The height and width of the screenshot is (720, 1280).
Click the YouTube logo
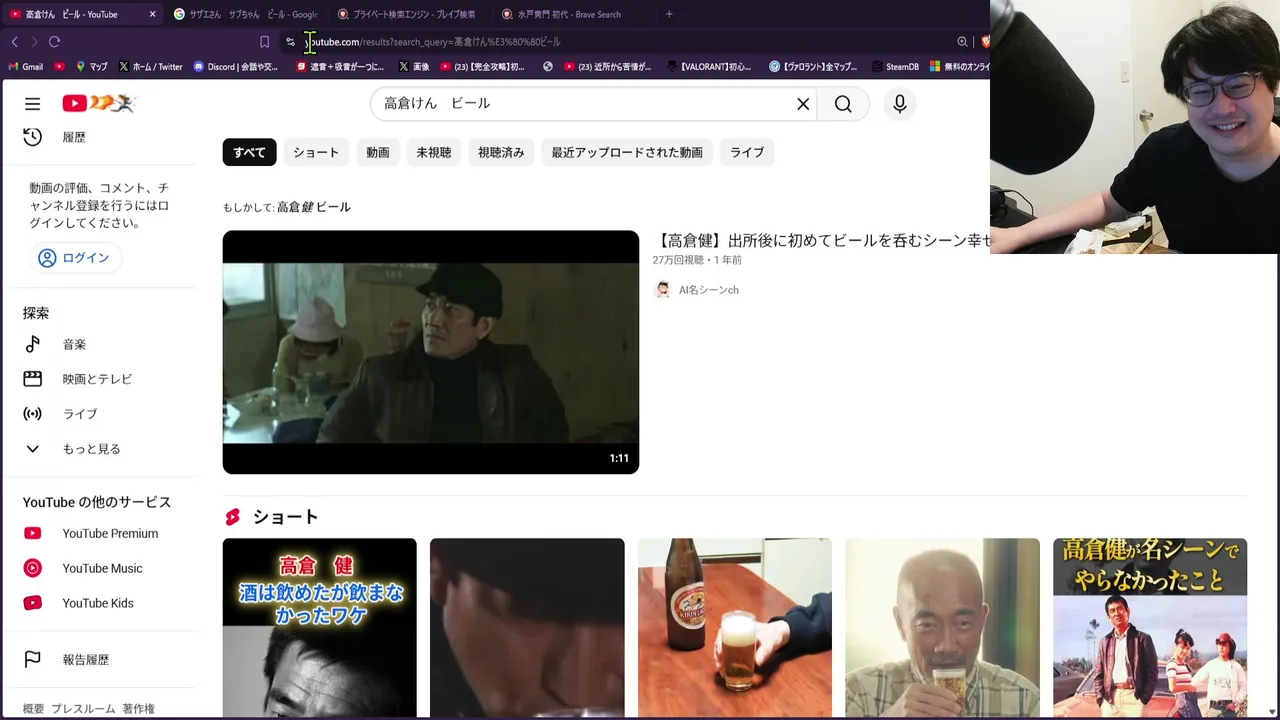coord(99,103)
